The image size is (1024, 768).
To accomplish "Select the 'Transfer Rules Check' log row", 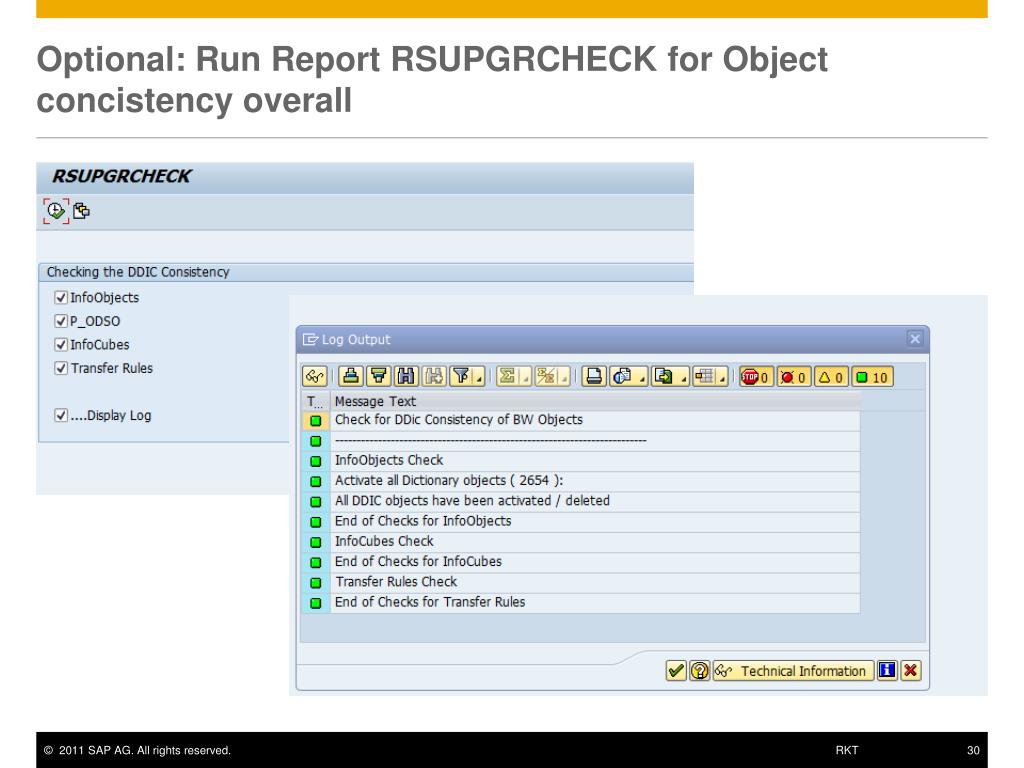I will 581,582.
